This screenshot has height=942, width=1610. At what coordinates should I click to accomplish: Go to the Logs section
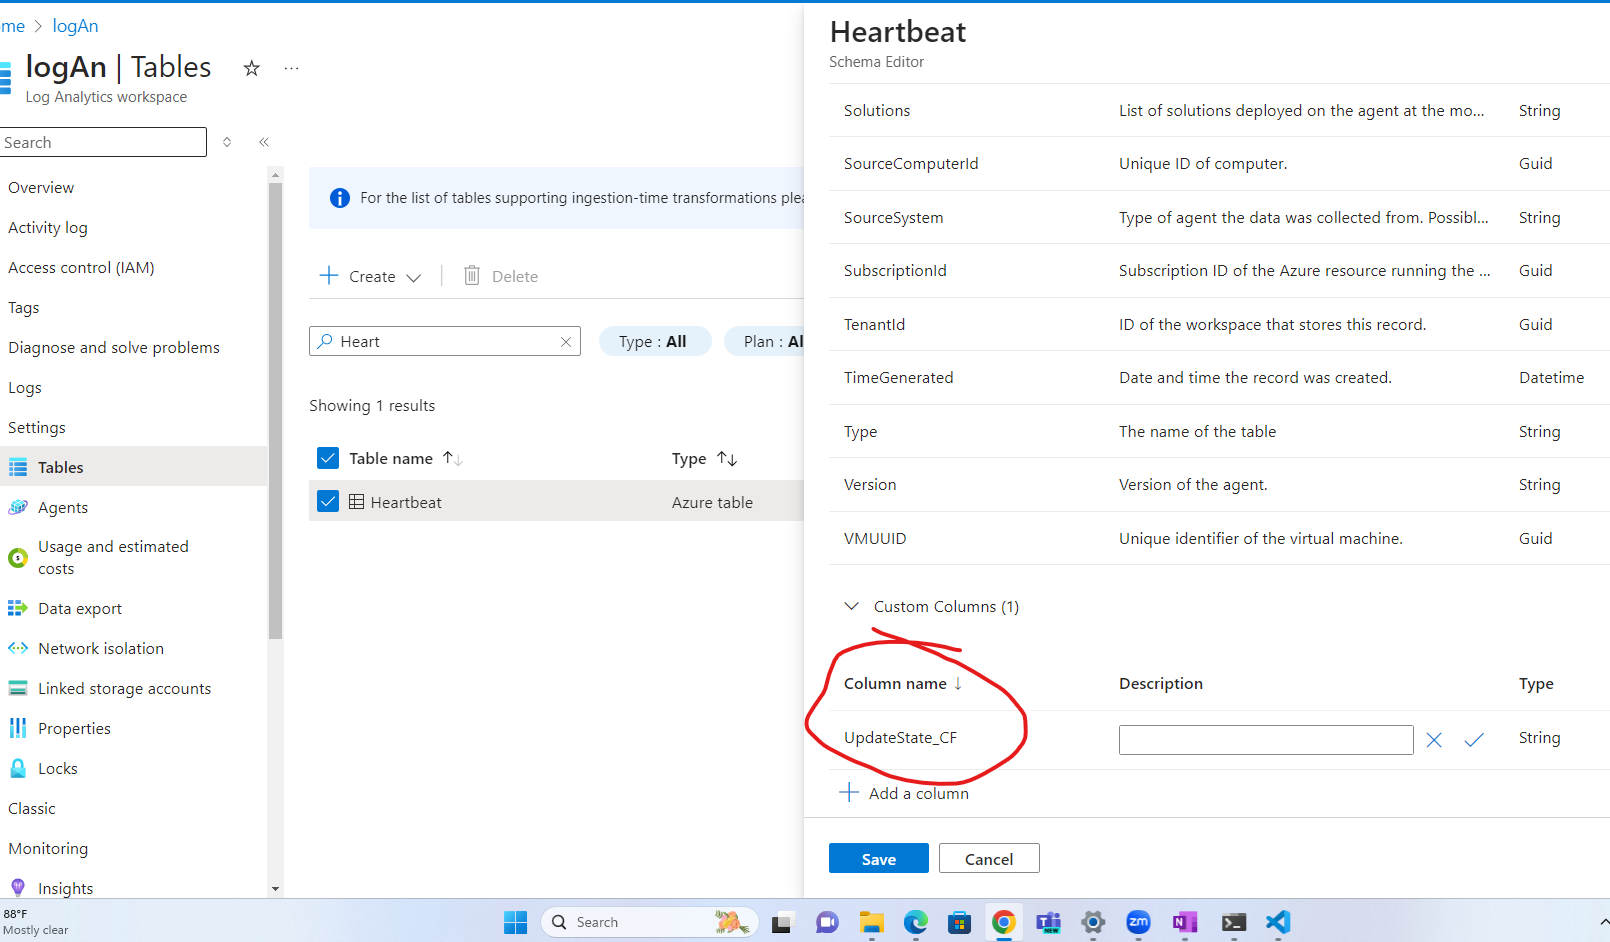pos(25,387)
